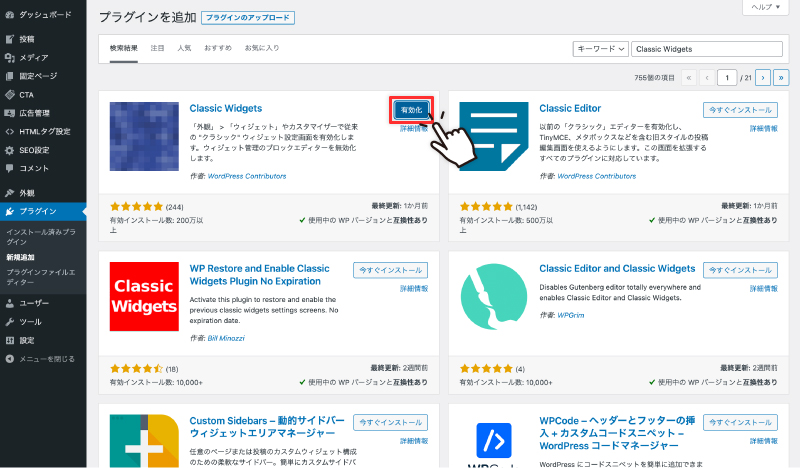View details for WP Restore Classic Widgets plugin
800x468 pixels.
pos(414,289)
